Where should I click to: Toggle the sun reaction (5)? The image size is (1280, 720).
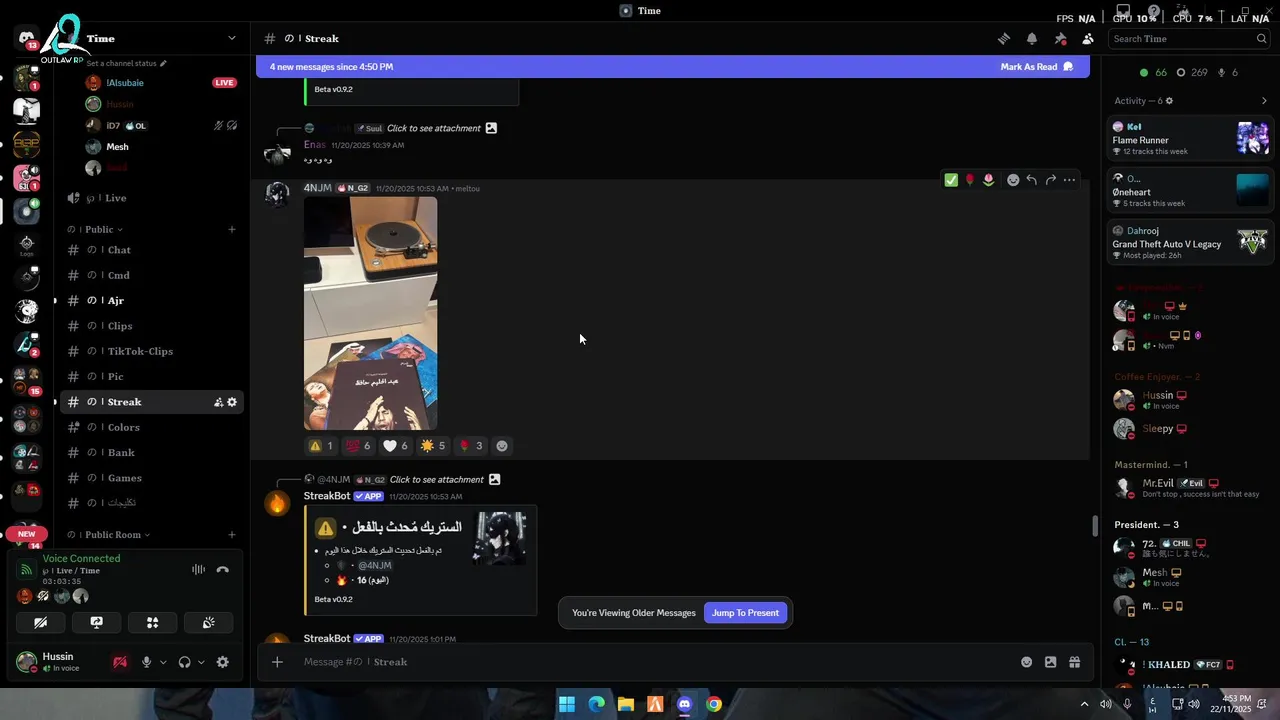[433, 446]
